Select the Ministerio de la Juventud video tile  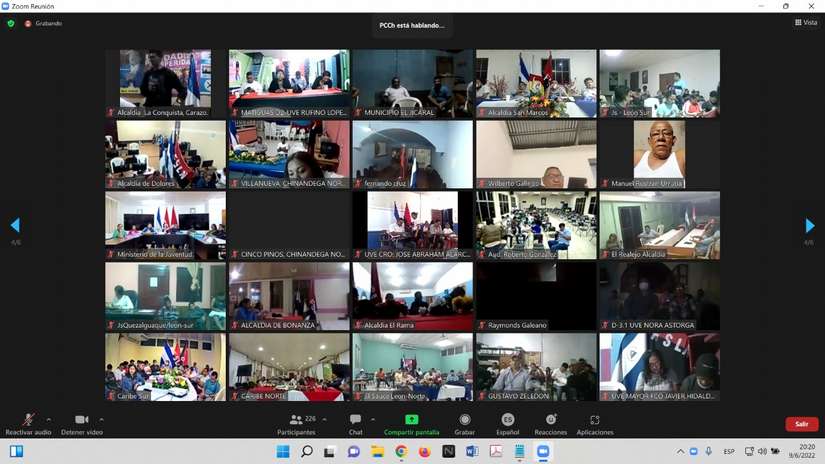(166, 225)
